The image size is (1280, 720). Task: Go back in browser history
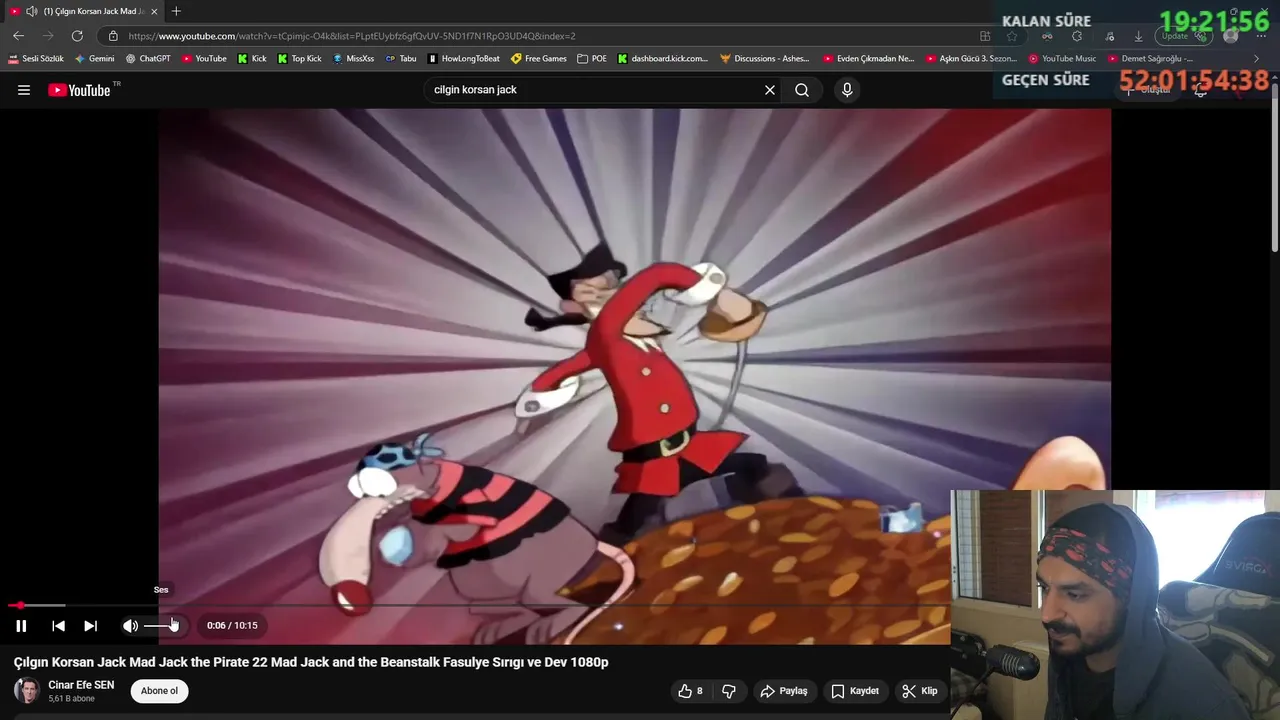18,36
